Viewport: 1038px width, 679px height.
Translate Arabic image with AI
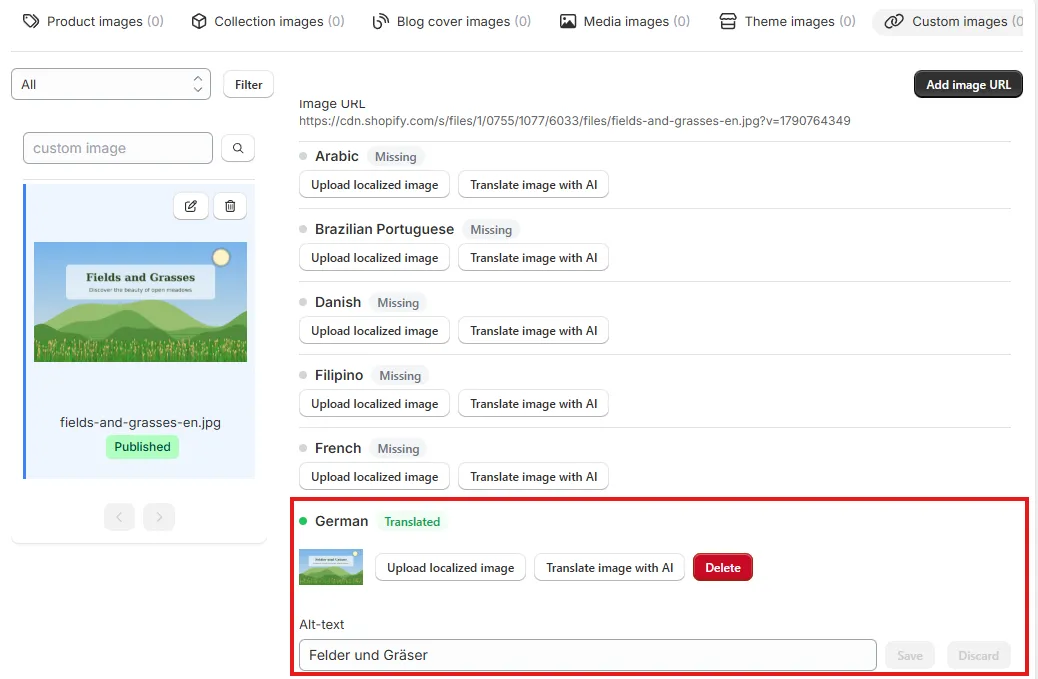point(534,185)
